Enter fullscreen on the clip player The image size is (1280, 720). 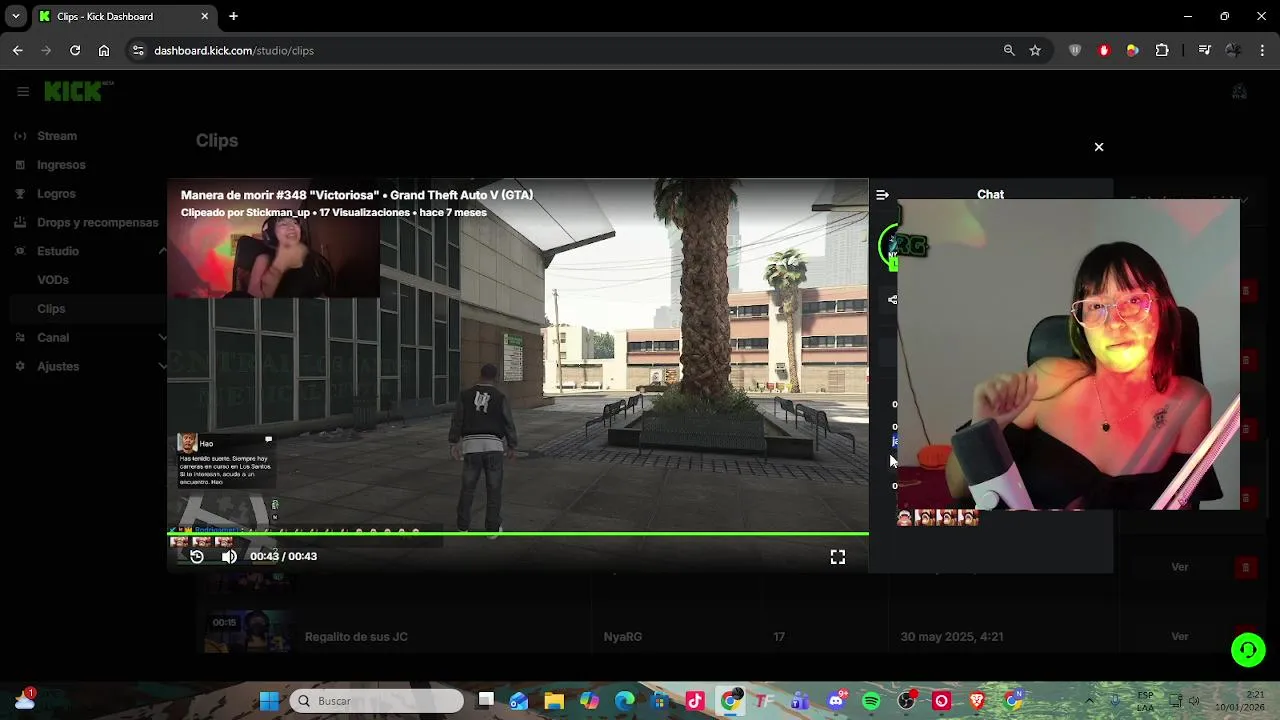point(838,557)
